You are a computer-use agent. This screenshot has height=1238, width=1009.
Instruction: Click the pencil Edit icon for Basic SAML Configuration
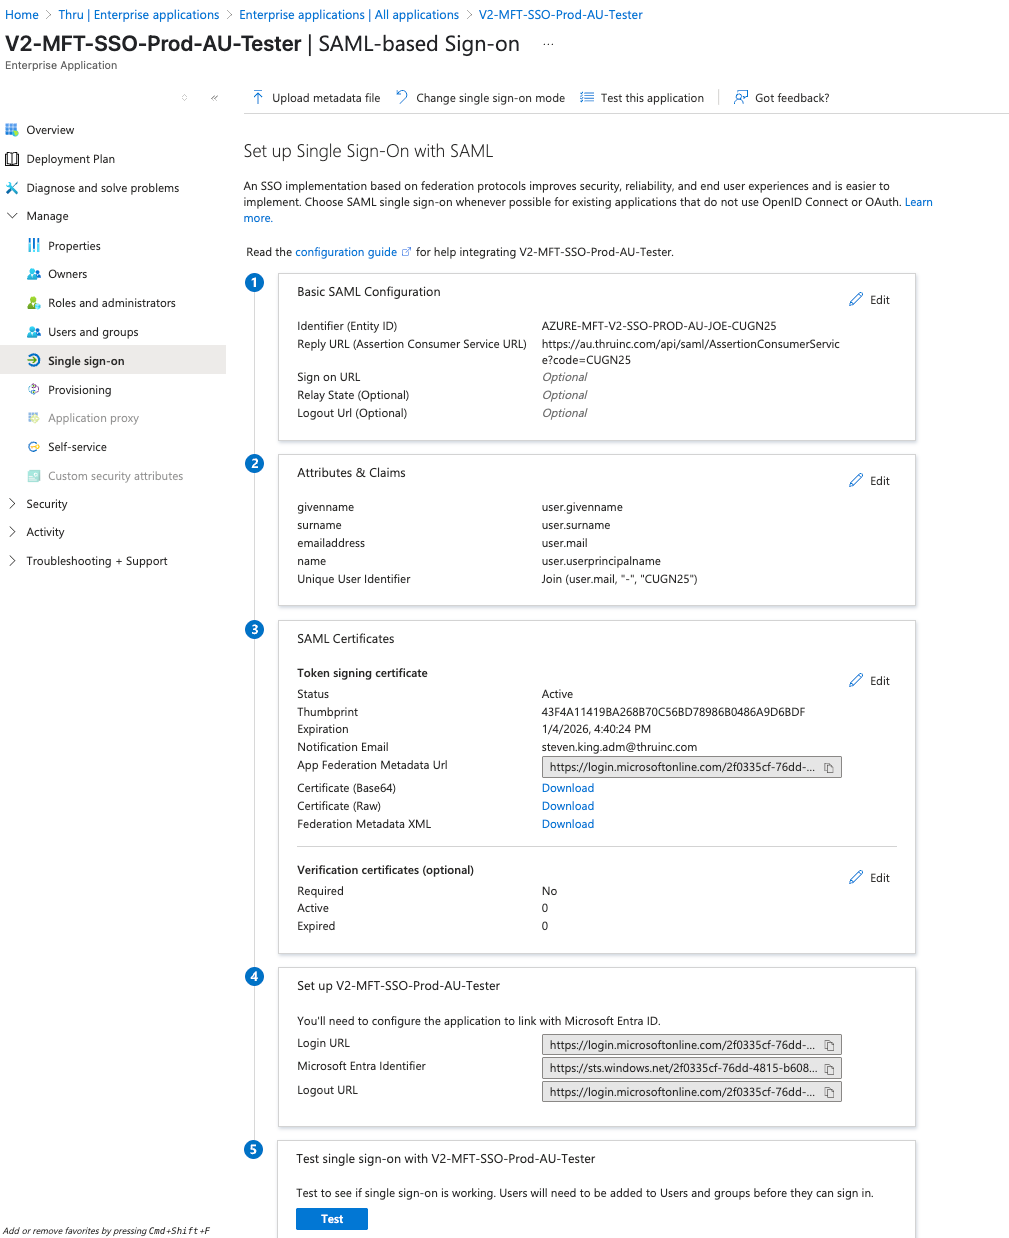click(x=857, y=300)
